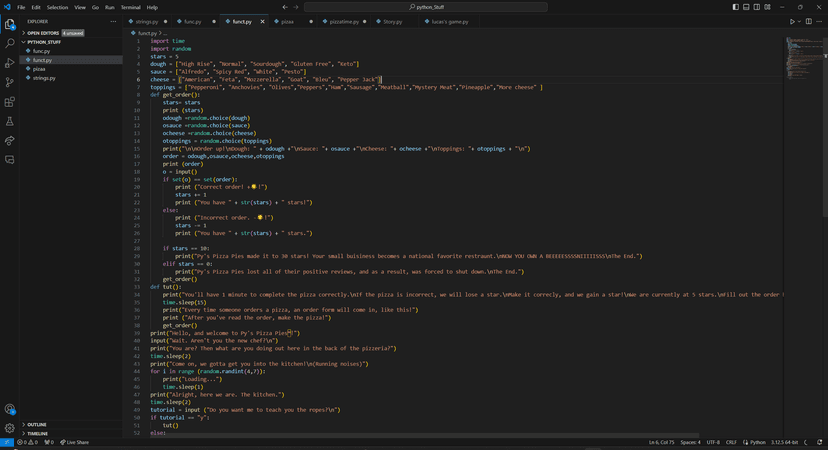Open the Testing flask icon view
Image resolution: width=828 pixels, height=450 pixels.
[x=10, y=121]
